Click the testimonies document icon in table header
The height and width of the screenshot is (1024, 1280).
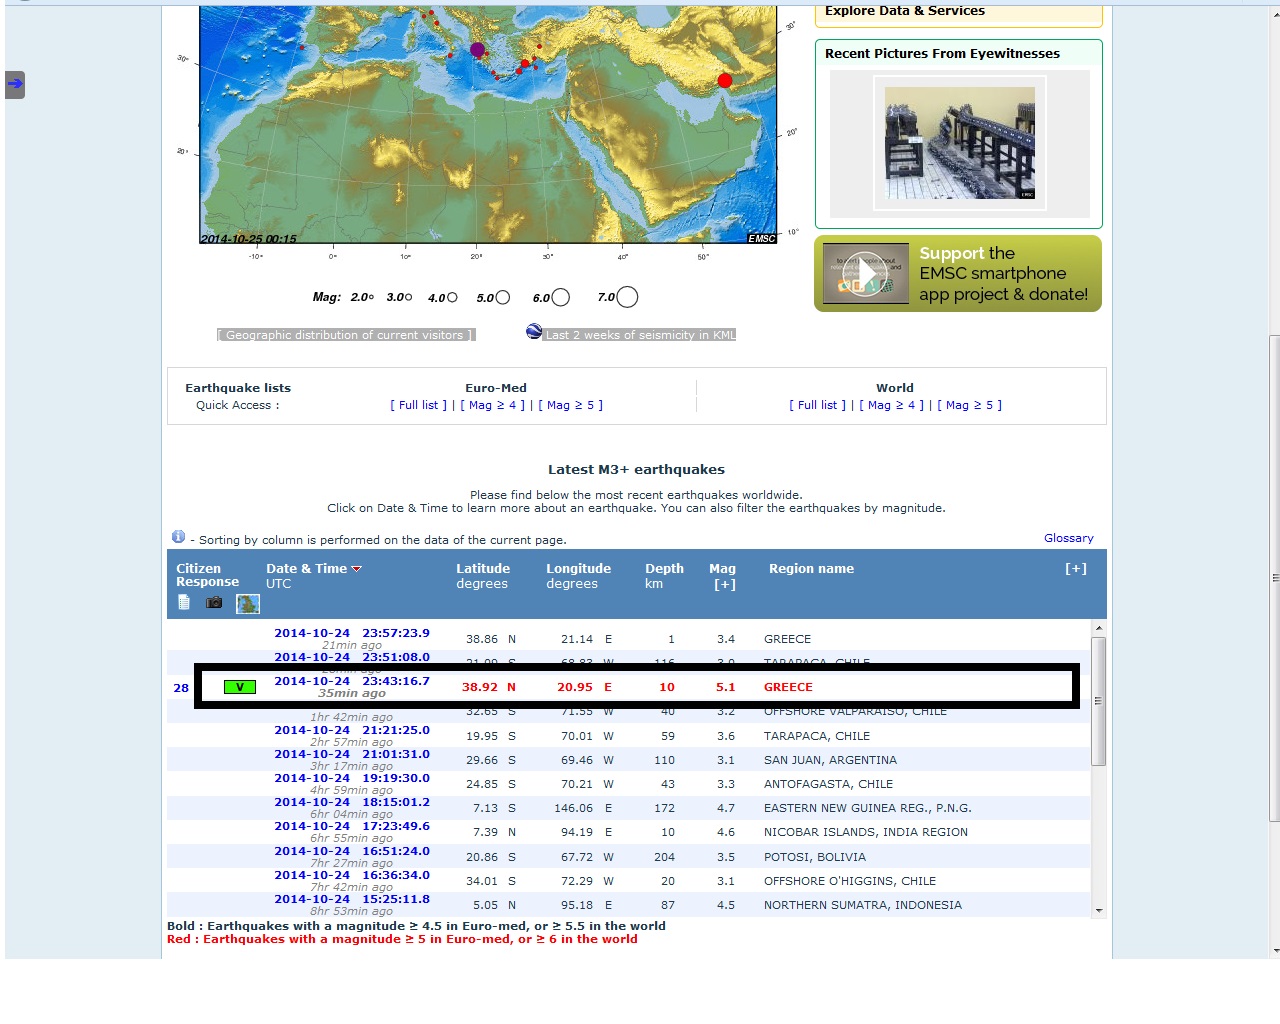183,602
